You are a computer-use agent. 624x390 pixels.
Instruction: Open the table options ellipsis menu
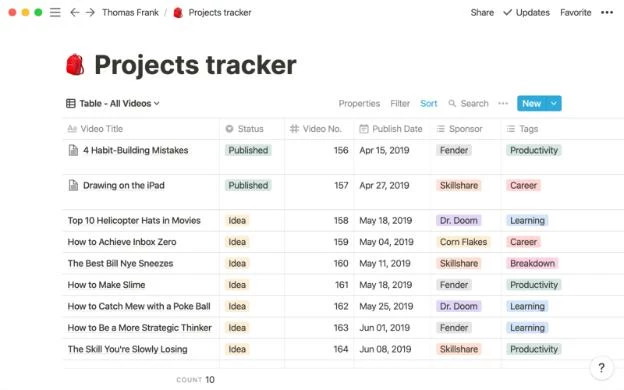(503, 103)
